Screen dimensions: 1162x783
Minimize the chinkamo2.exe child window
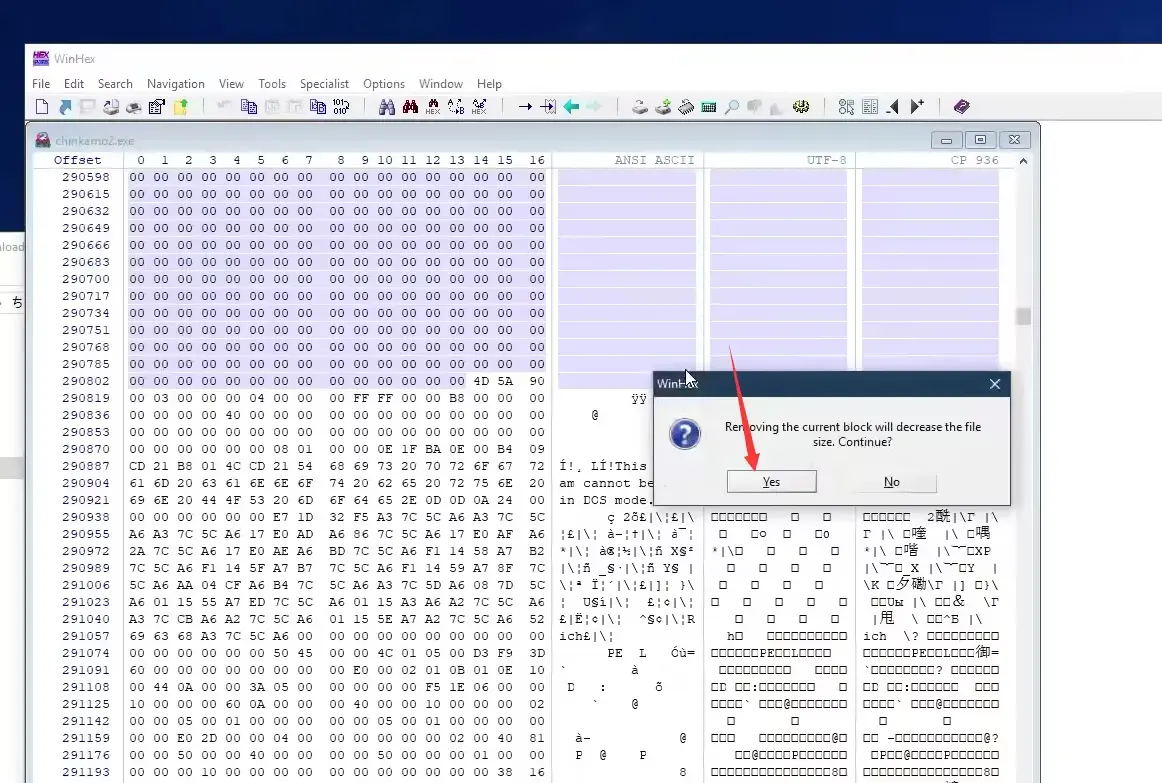pyautogui.click(x=946, y=139)
